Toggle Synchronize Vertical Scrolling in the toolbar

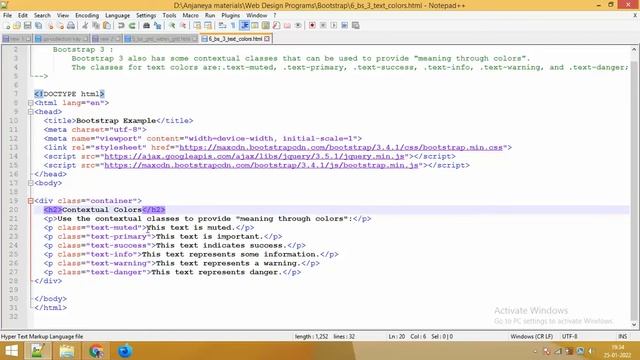coord(197,26)
